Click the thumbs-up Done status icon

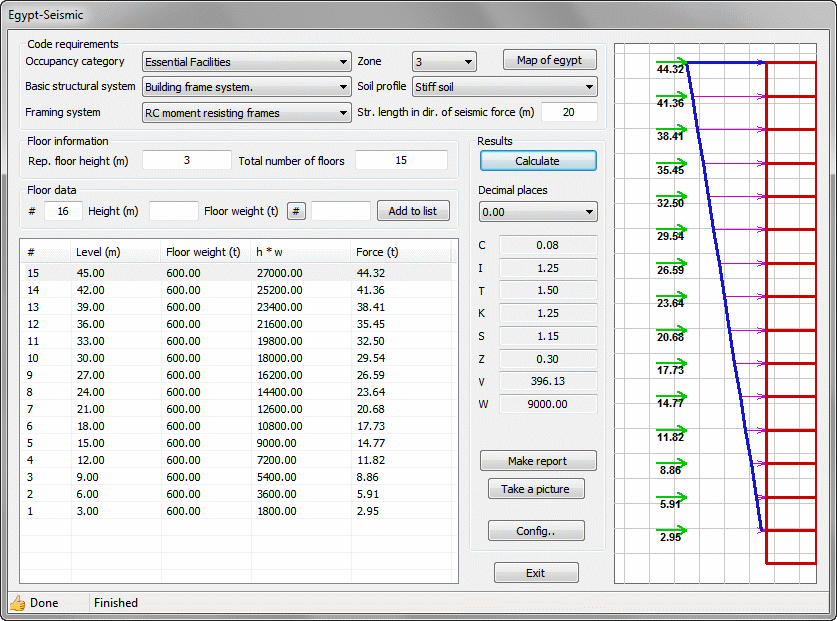pos(17,603)
